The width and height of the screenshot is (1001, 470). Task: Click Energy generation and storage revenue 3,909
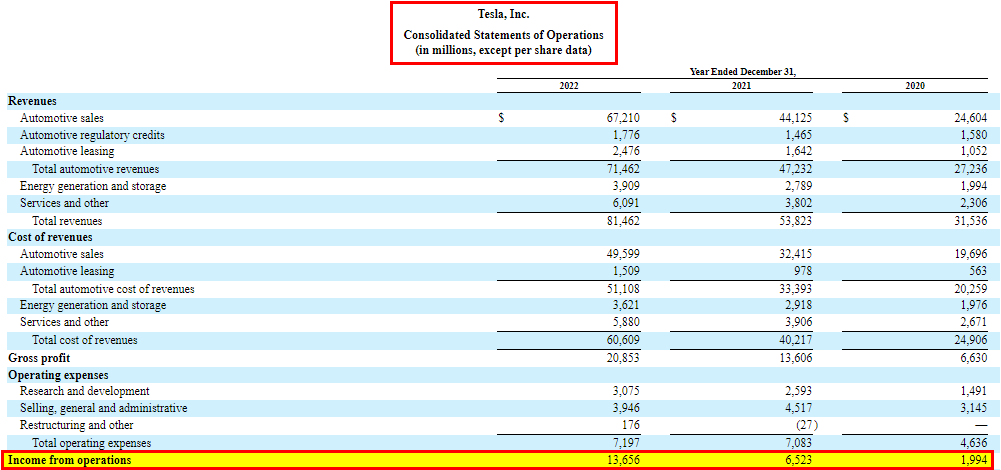(626, 186)
